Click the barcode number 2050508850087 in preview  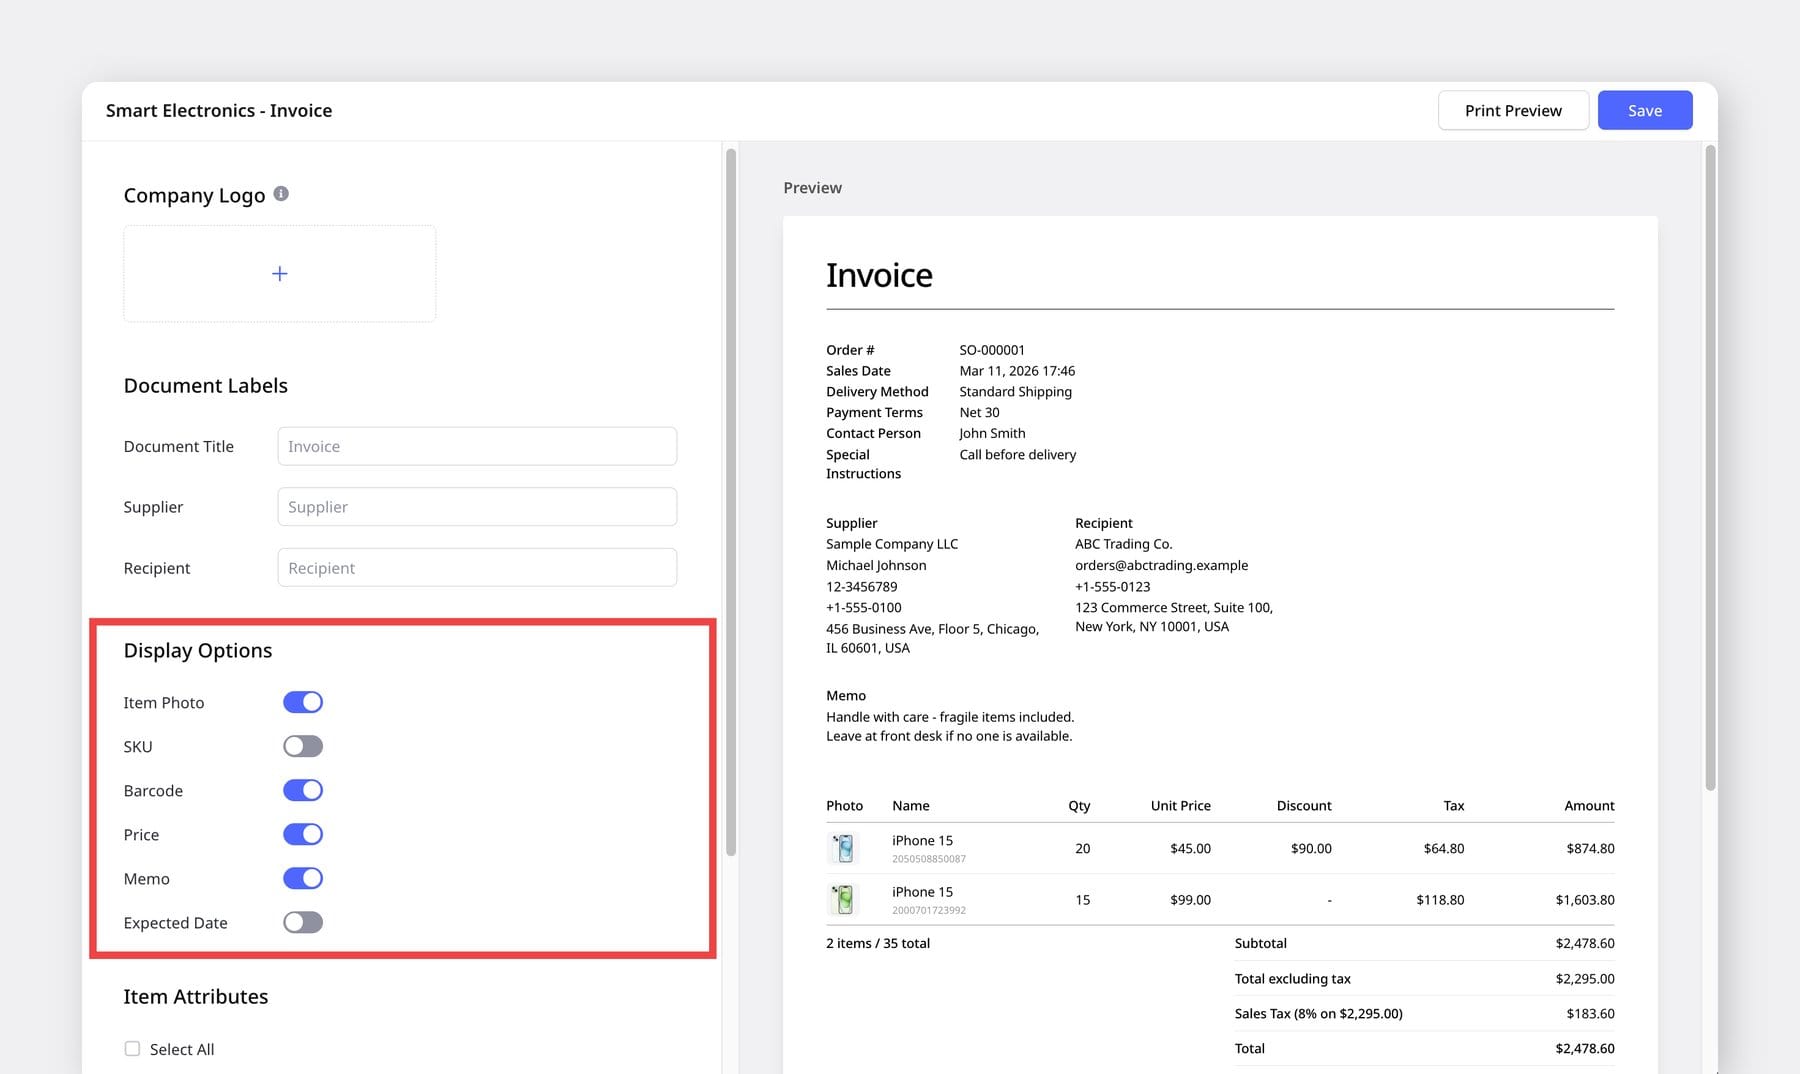(928, 858)
